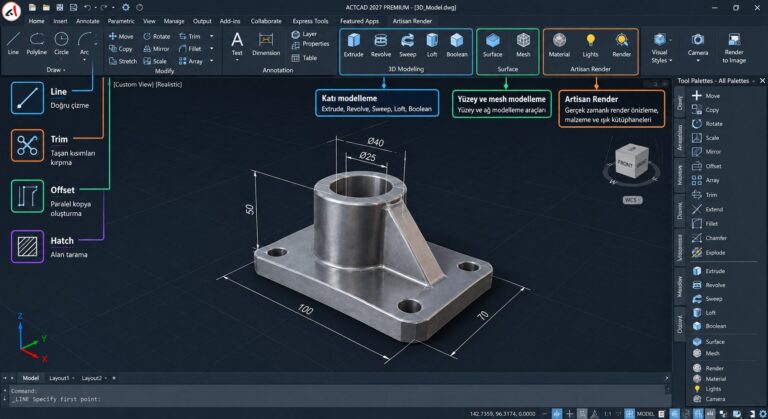
Task: Open Material in the Artisan Render ribbon panel
Action: tap(559, 45)
